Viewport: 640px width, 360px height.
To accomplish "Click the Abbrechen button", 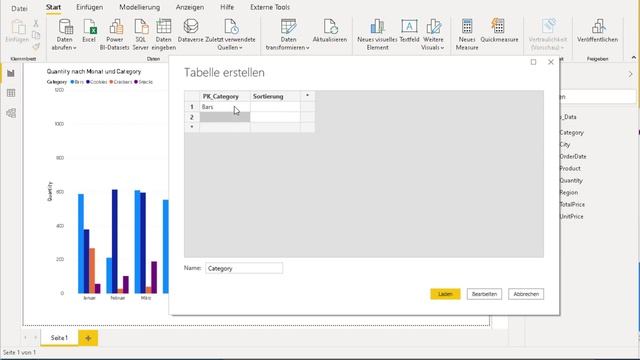I will (526, 294).
